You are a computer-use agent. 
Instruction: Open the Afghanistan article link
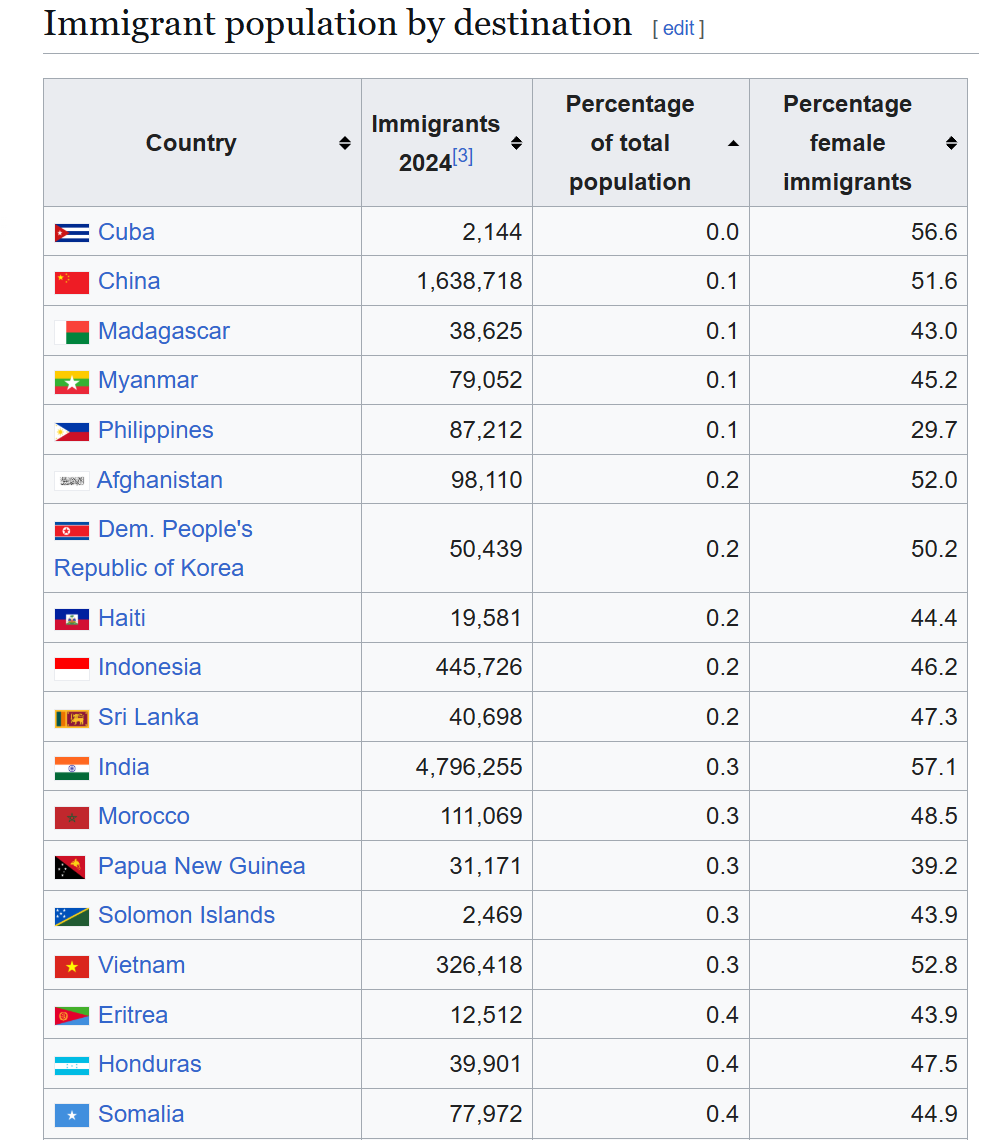click(x=159, y=480)
